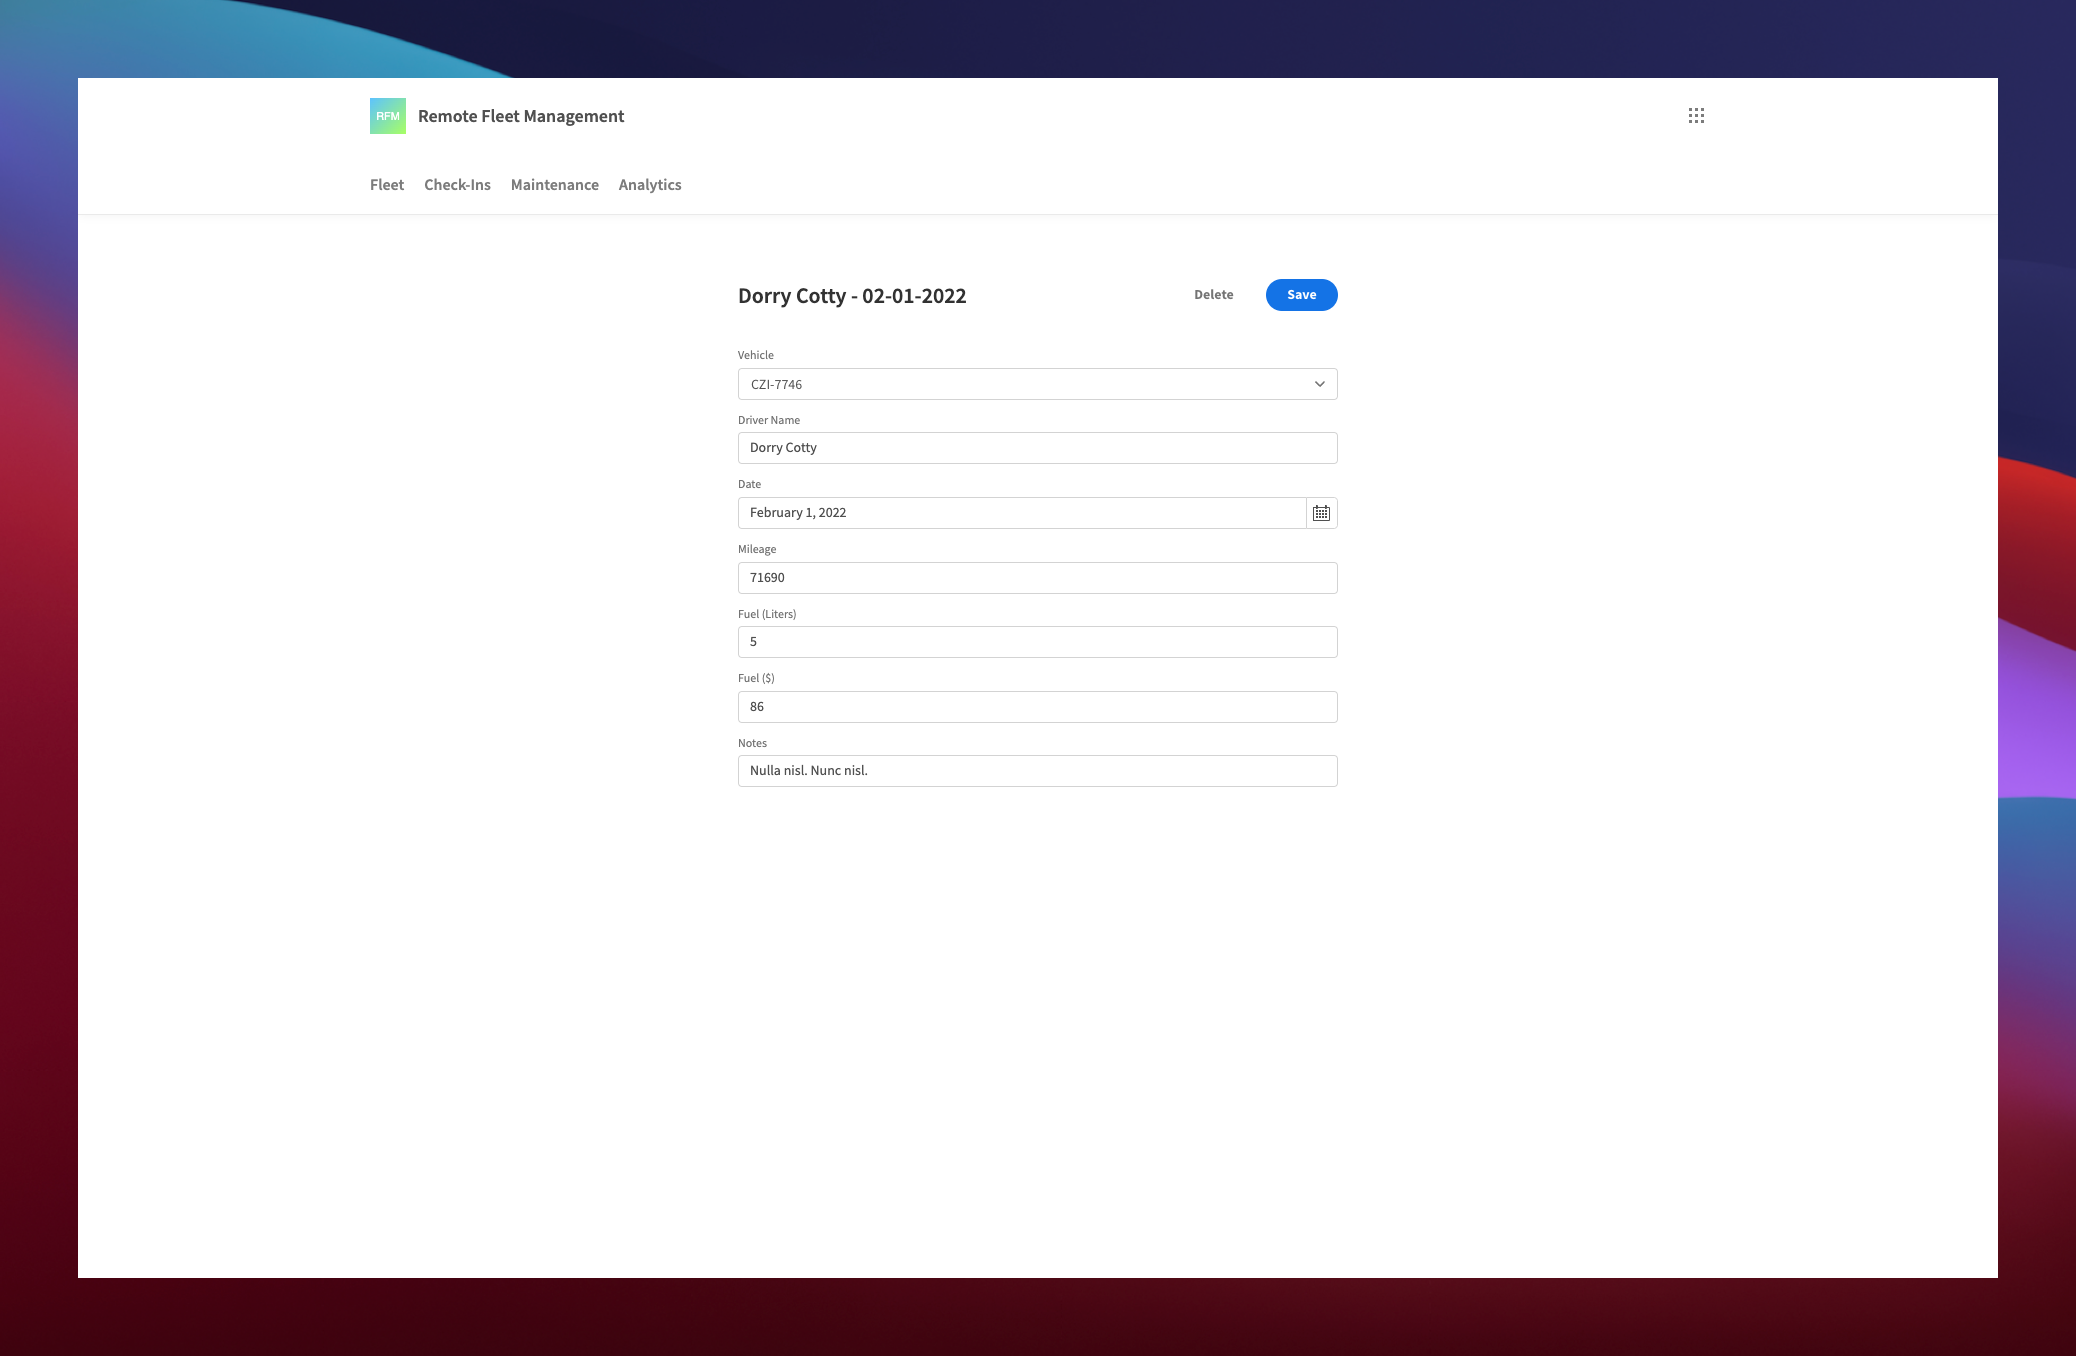The image size is (2076, 1356).
Task: Save the Dorry Cotty check-in record
Action: coord(1301,294)
